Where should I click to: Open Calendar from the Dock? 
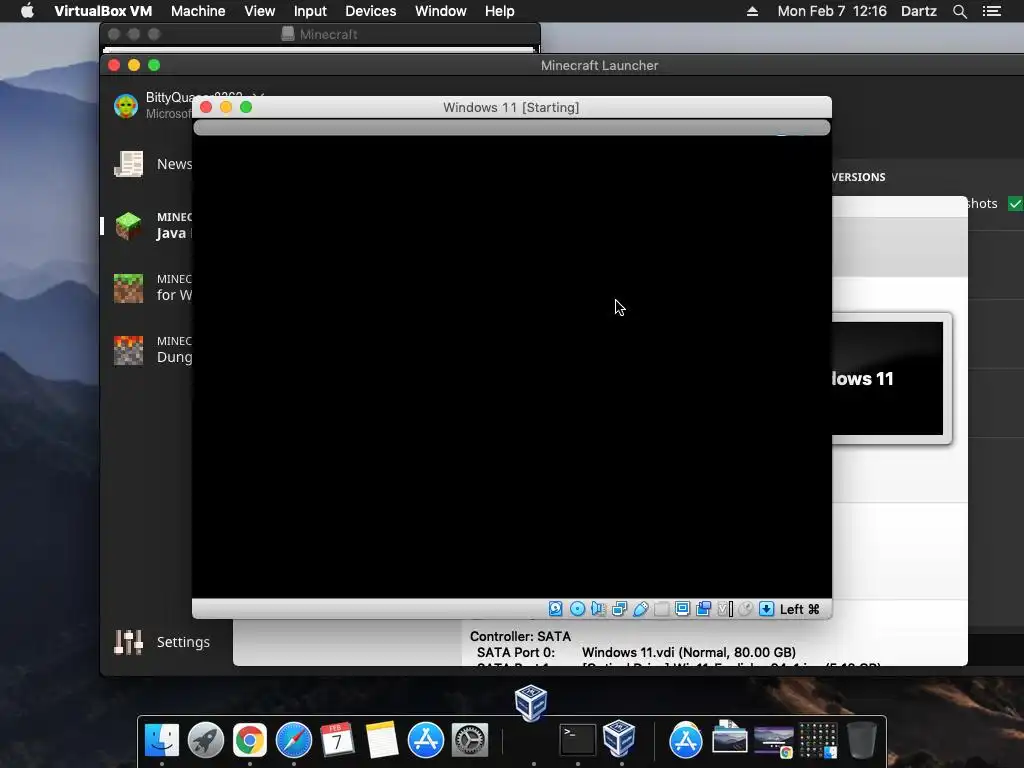click(x=338, y=740)
